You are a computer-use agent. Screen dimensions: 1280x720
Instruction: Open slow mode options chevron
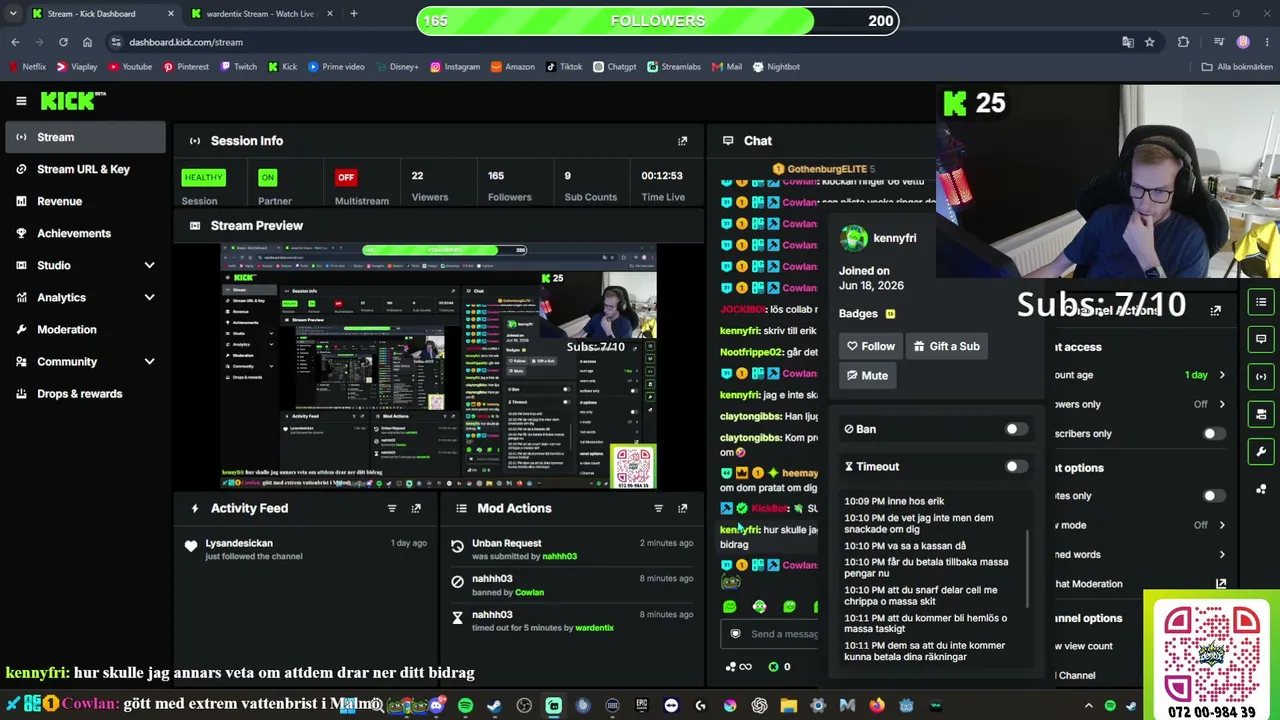tap(1221, 525)
